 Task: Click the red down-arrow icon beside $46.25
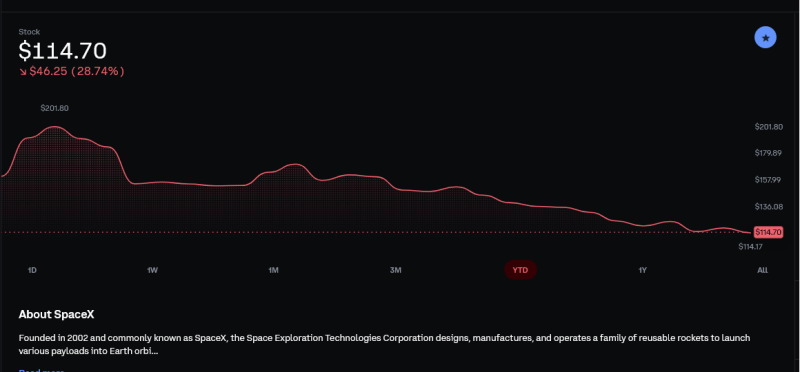(23, 72)
